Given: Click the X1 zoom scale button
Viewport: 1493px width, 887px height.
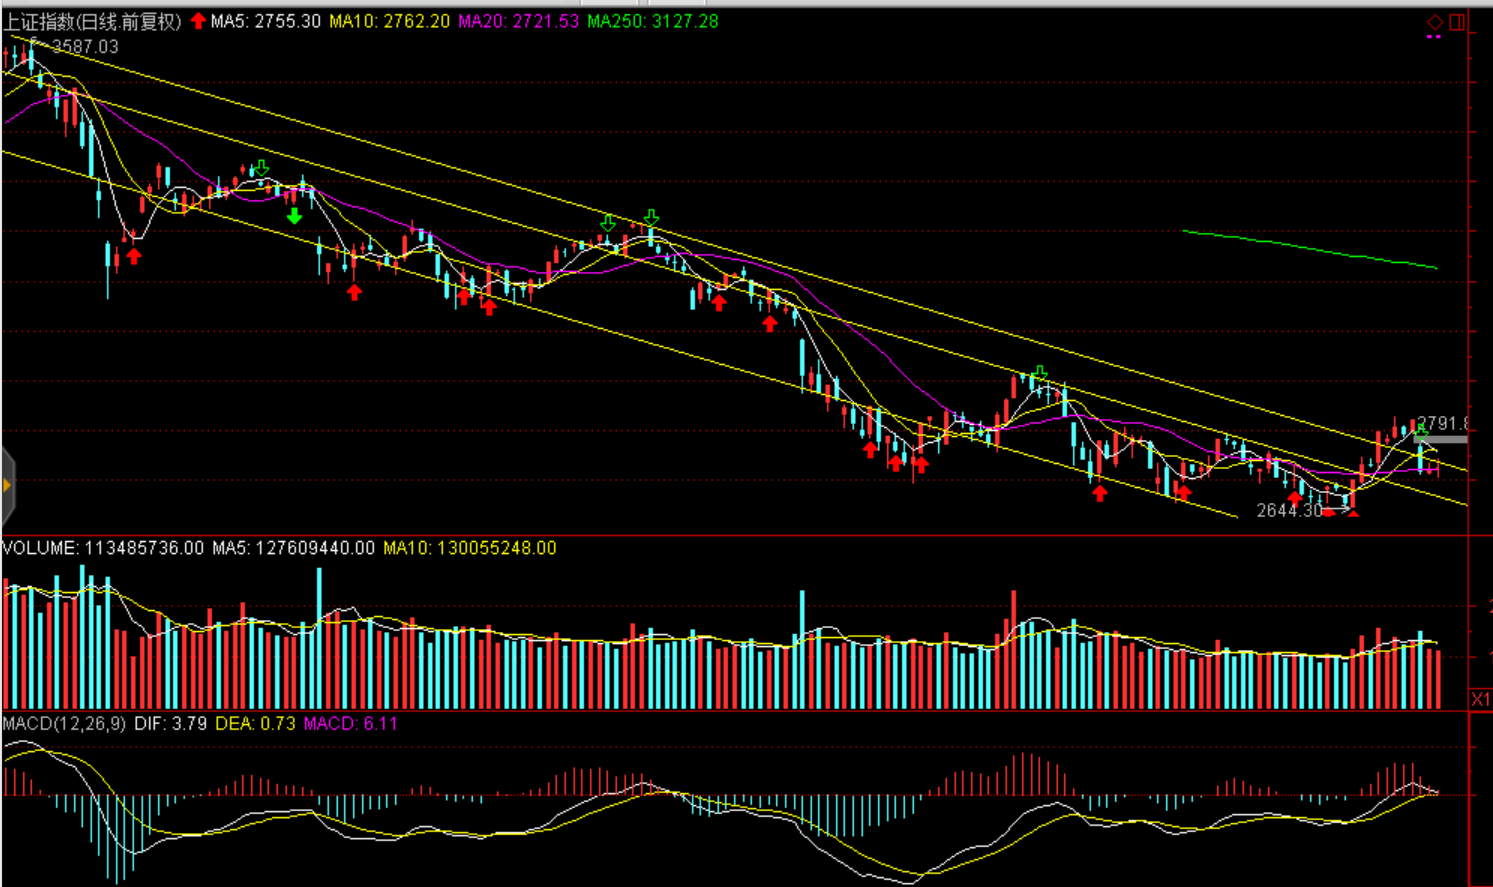Looking at the screenshot, I should click(x=1480, y=698).
